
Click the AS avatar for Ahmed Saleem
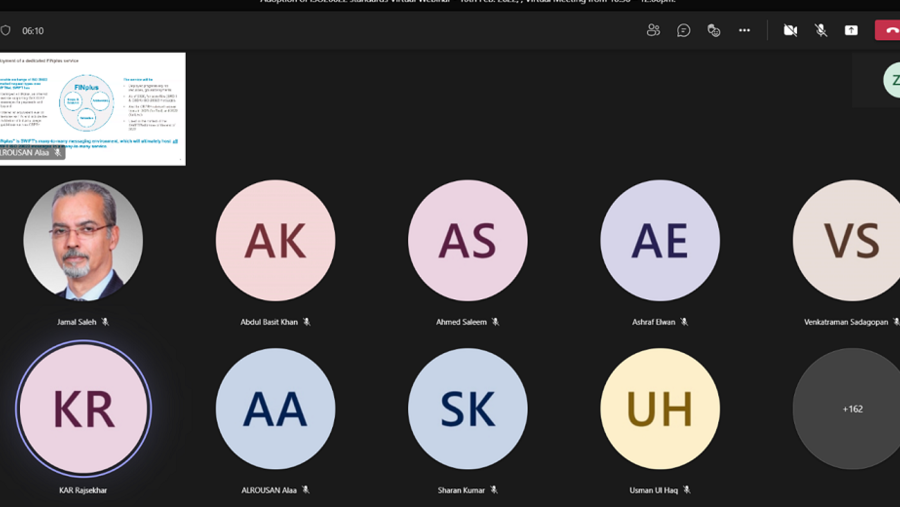coord(468,240)
